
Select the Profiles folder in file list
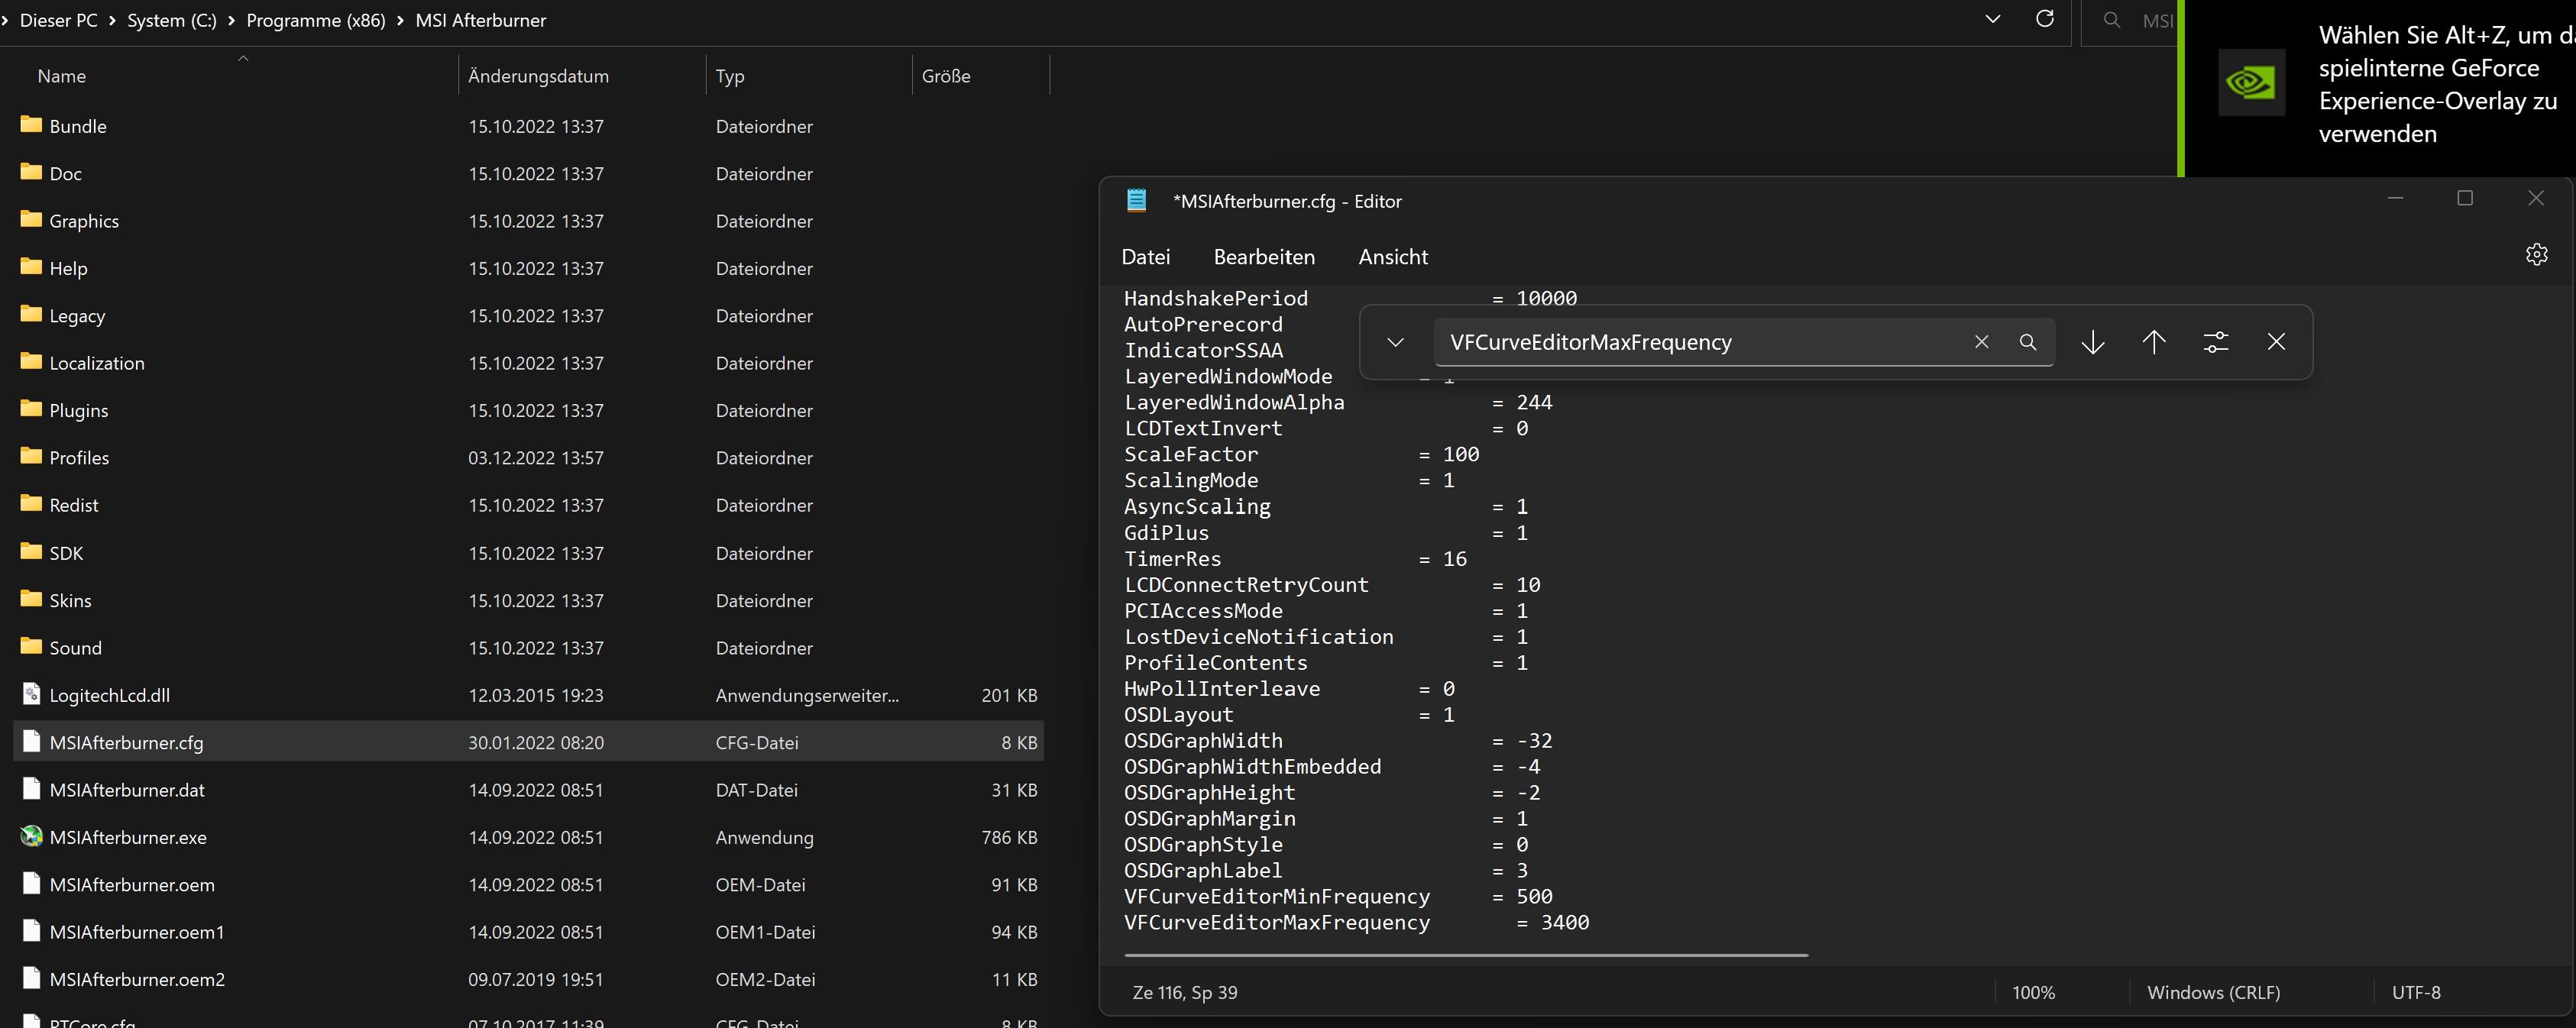pyautogui.click(x=79, y=457)
